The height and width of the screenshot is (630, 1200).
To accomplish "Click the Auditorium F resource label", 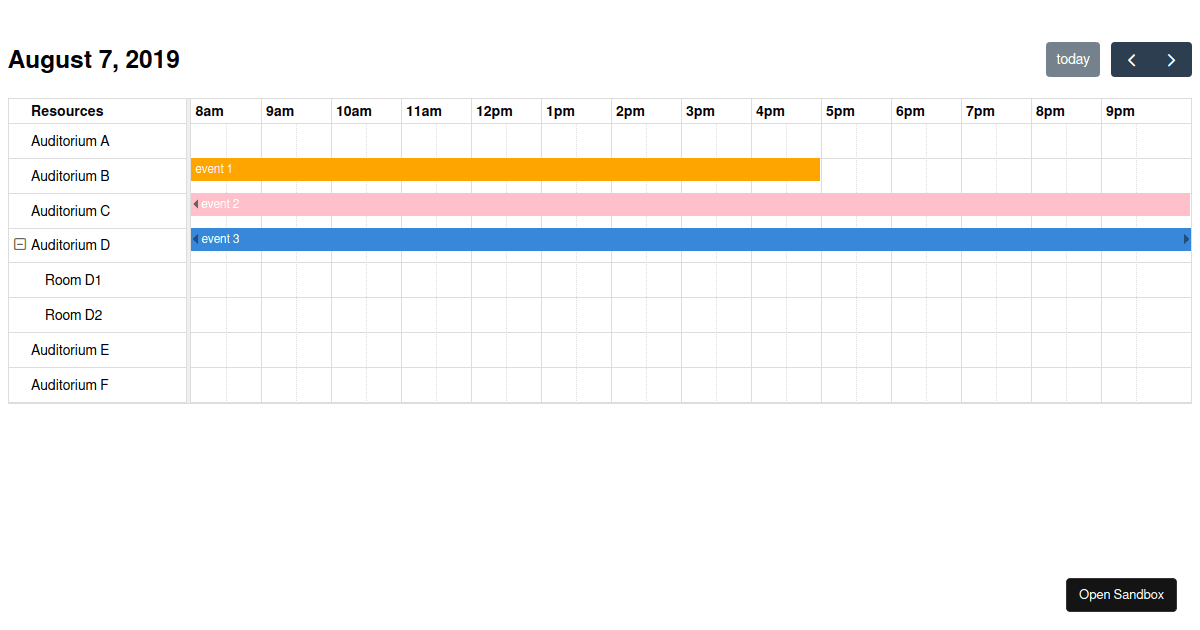I will click(69, 385).
